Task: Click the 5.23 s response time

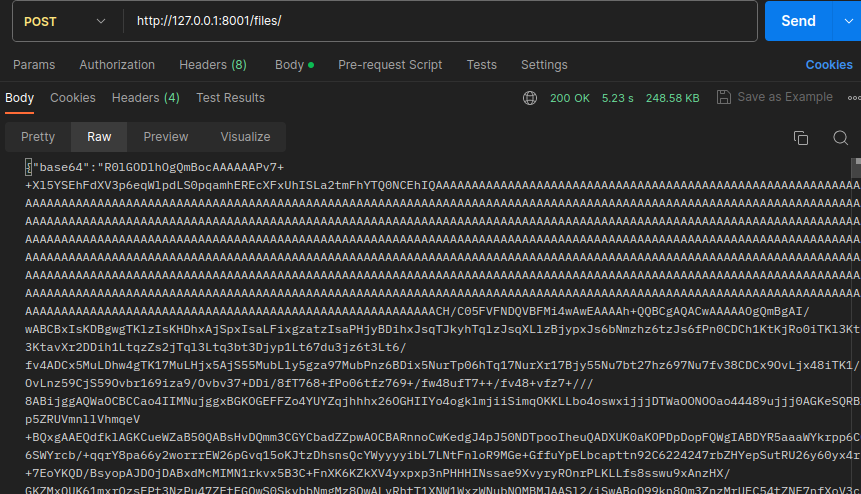Action: coord(618,98)
